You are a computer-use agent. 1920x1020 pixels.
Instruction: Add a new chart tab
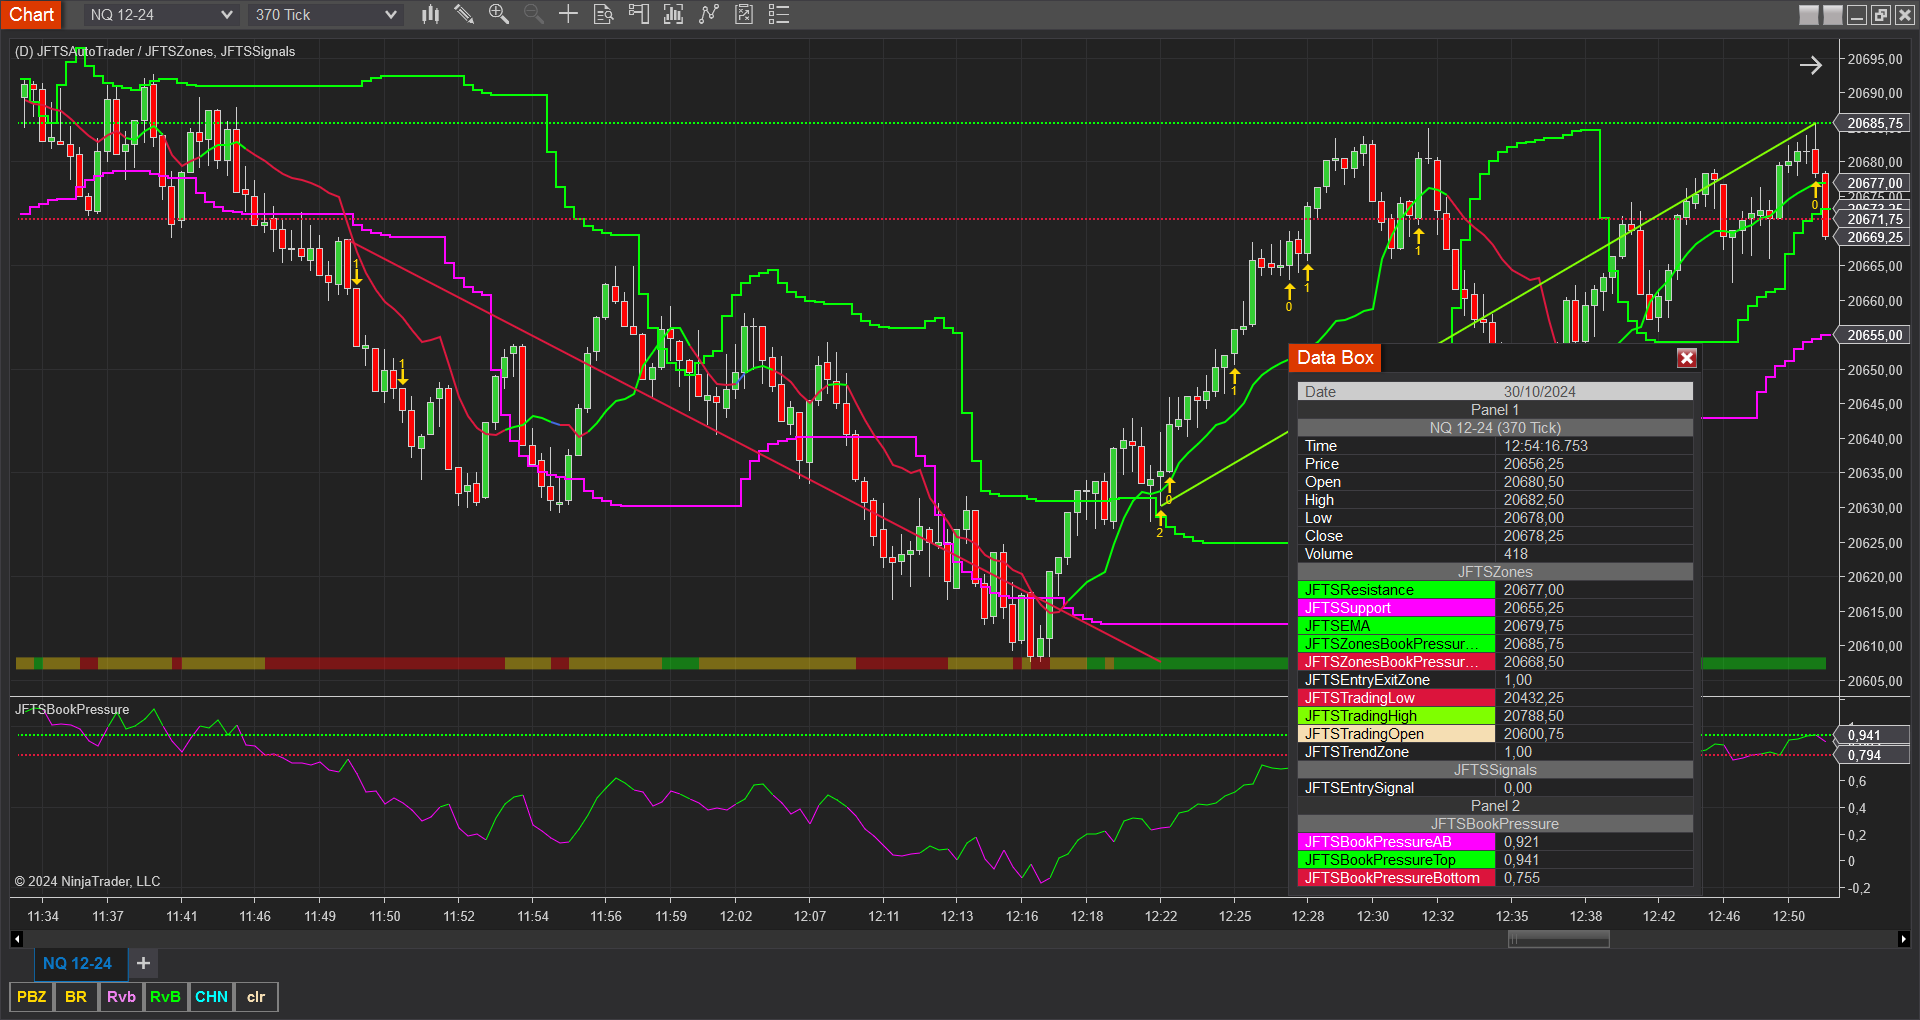[x=143, y=963]
